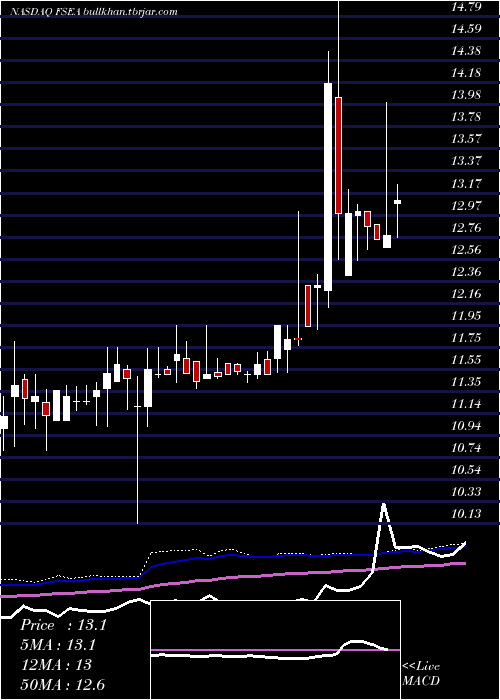This screenshot has height=700, width=500.
Task: Click the 12.97 price axis label
Action: tap(466, 205)
